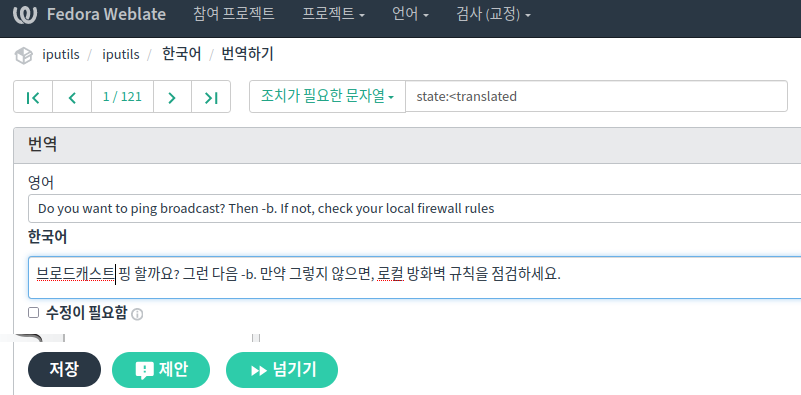801x395 pixels.
Task: Open the second iputils breadcrumb link
Action: [121, 55]
